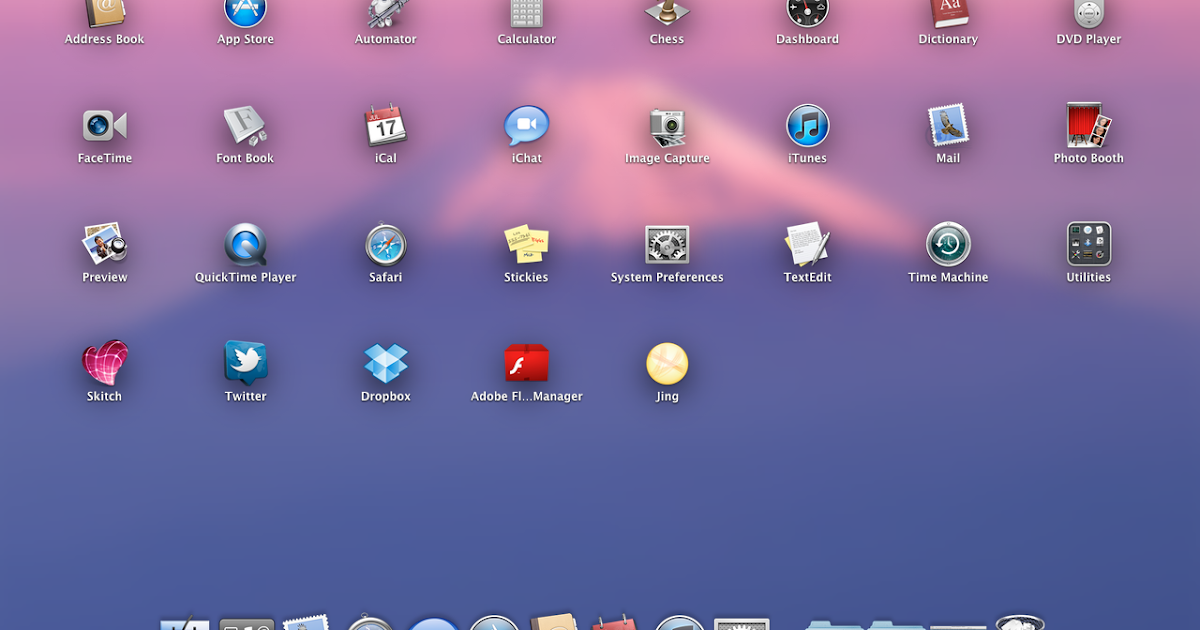Open the Chess game
1200x630 pixels.
tap(667, 14)
